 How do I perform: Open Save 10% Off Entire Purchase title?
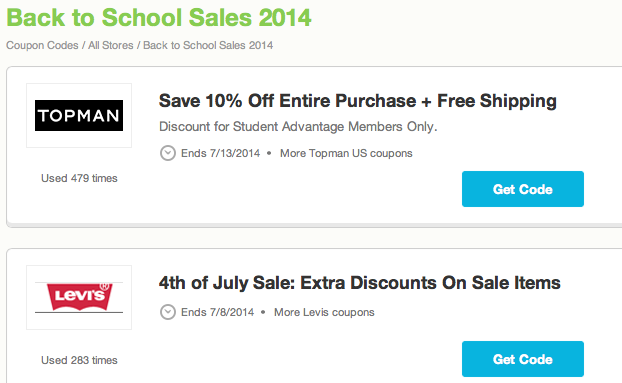(x=358, y=101)
